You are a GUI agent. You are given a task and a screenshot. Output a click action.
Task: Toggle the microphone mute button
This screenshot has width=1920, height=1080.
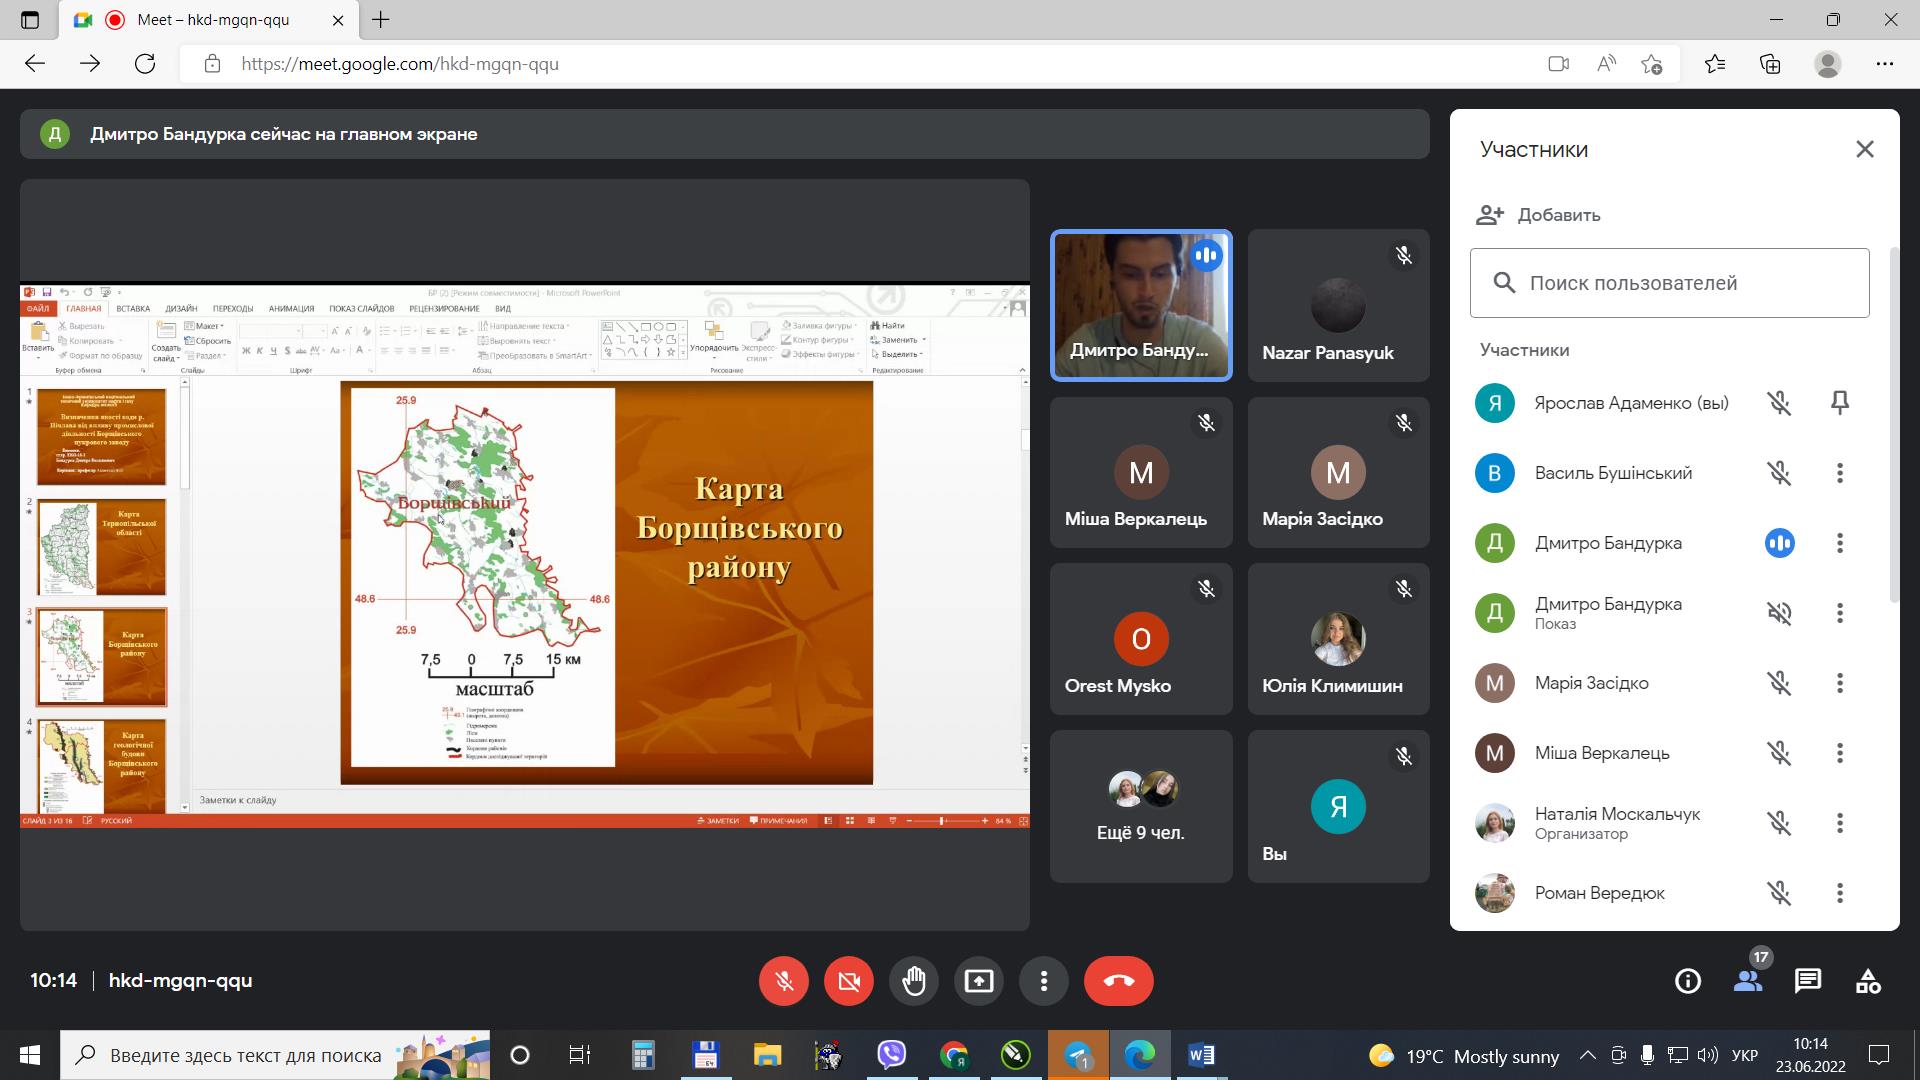tap(784, 981)
